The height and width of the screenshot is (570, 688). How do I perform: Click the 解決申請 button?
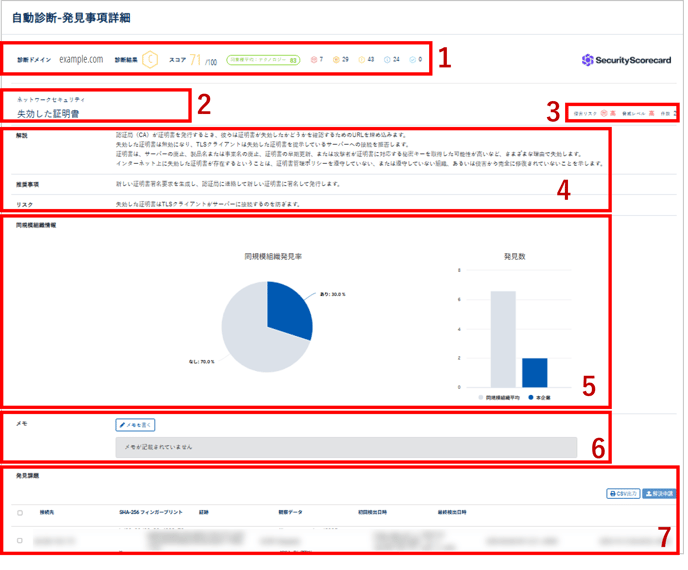point(661,493)
